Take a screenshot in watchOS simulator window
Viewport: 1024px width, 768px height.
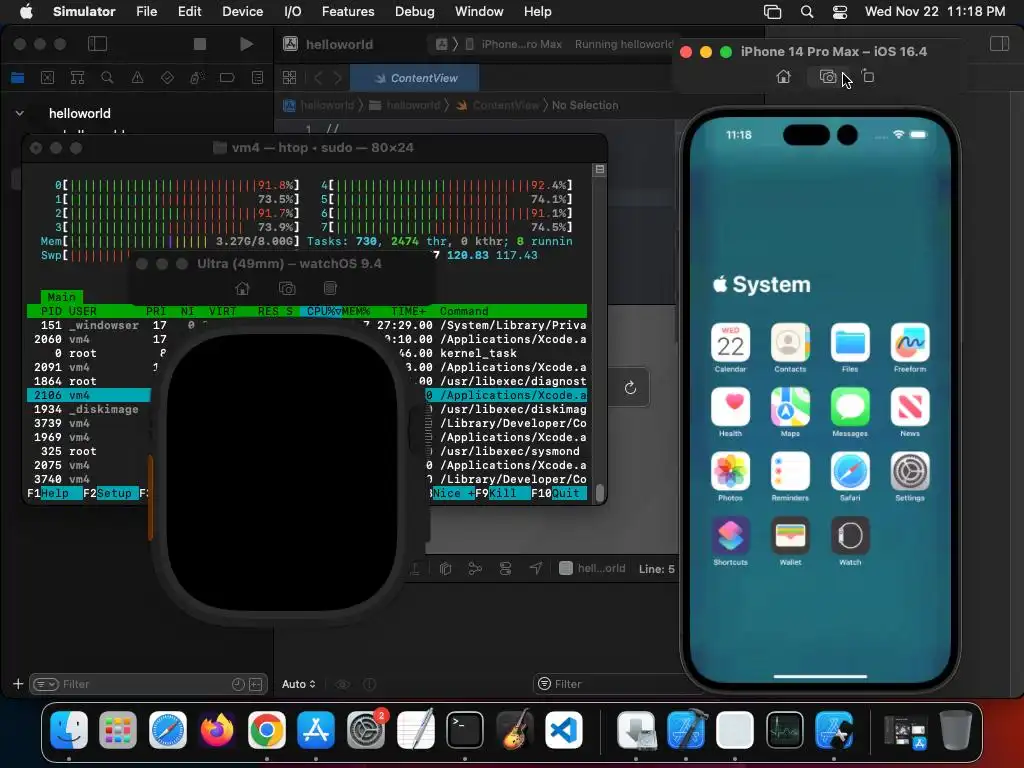click(x=287, y=288)
